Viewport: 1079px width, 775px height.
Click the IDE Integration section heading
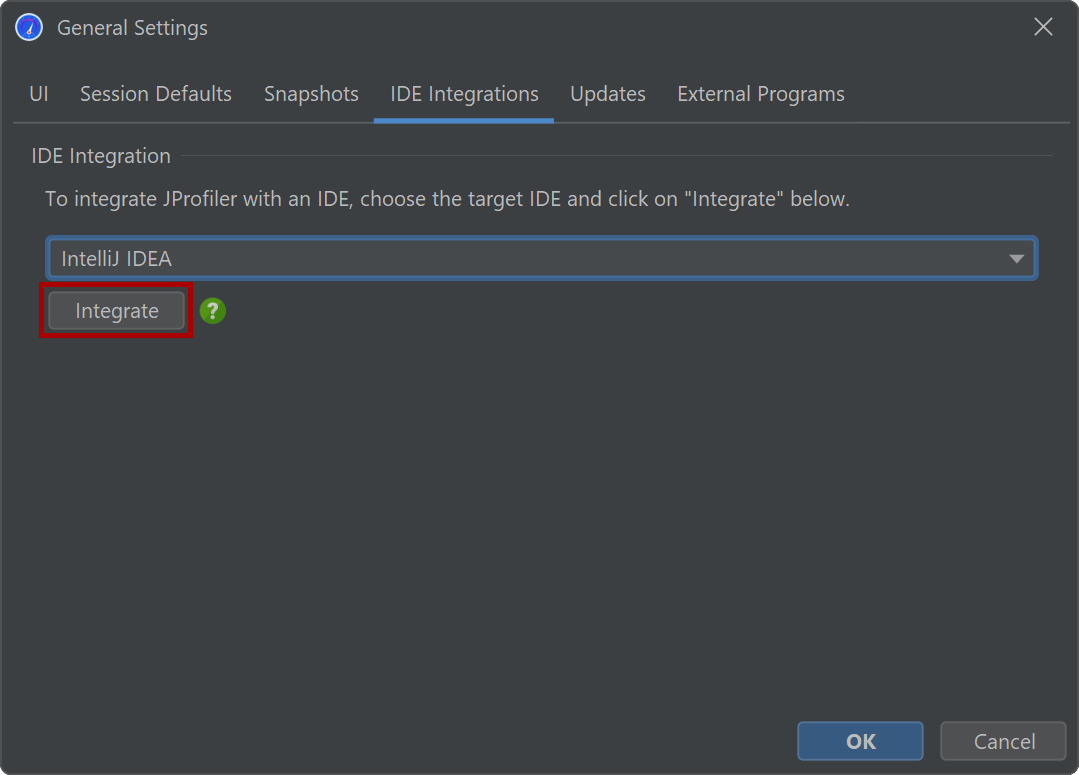[101, 156]
